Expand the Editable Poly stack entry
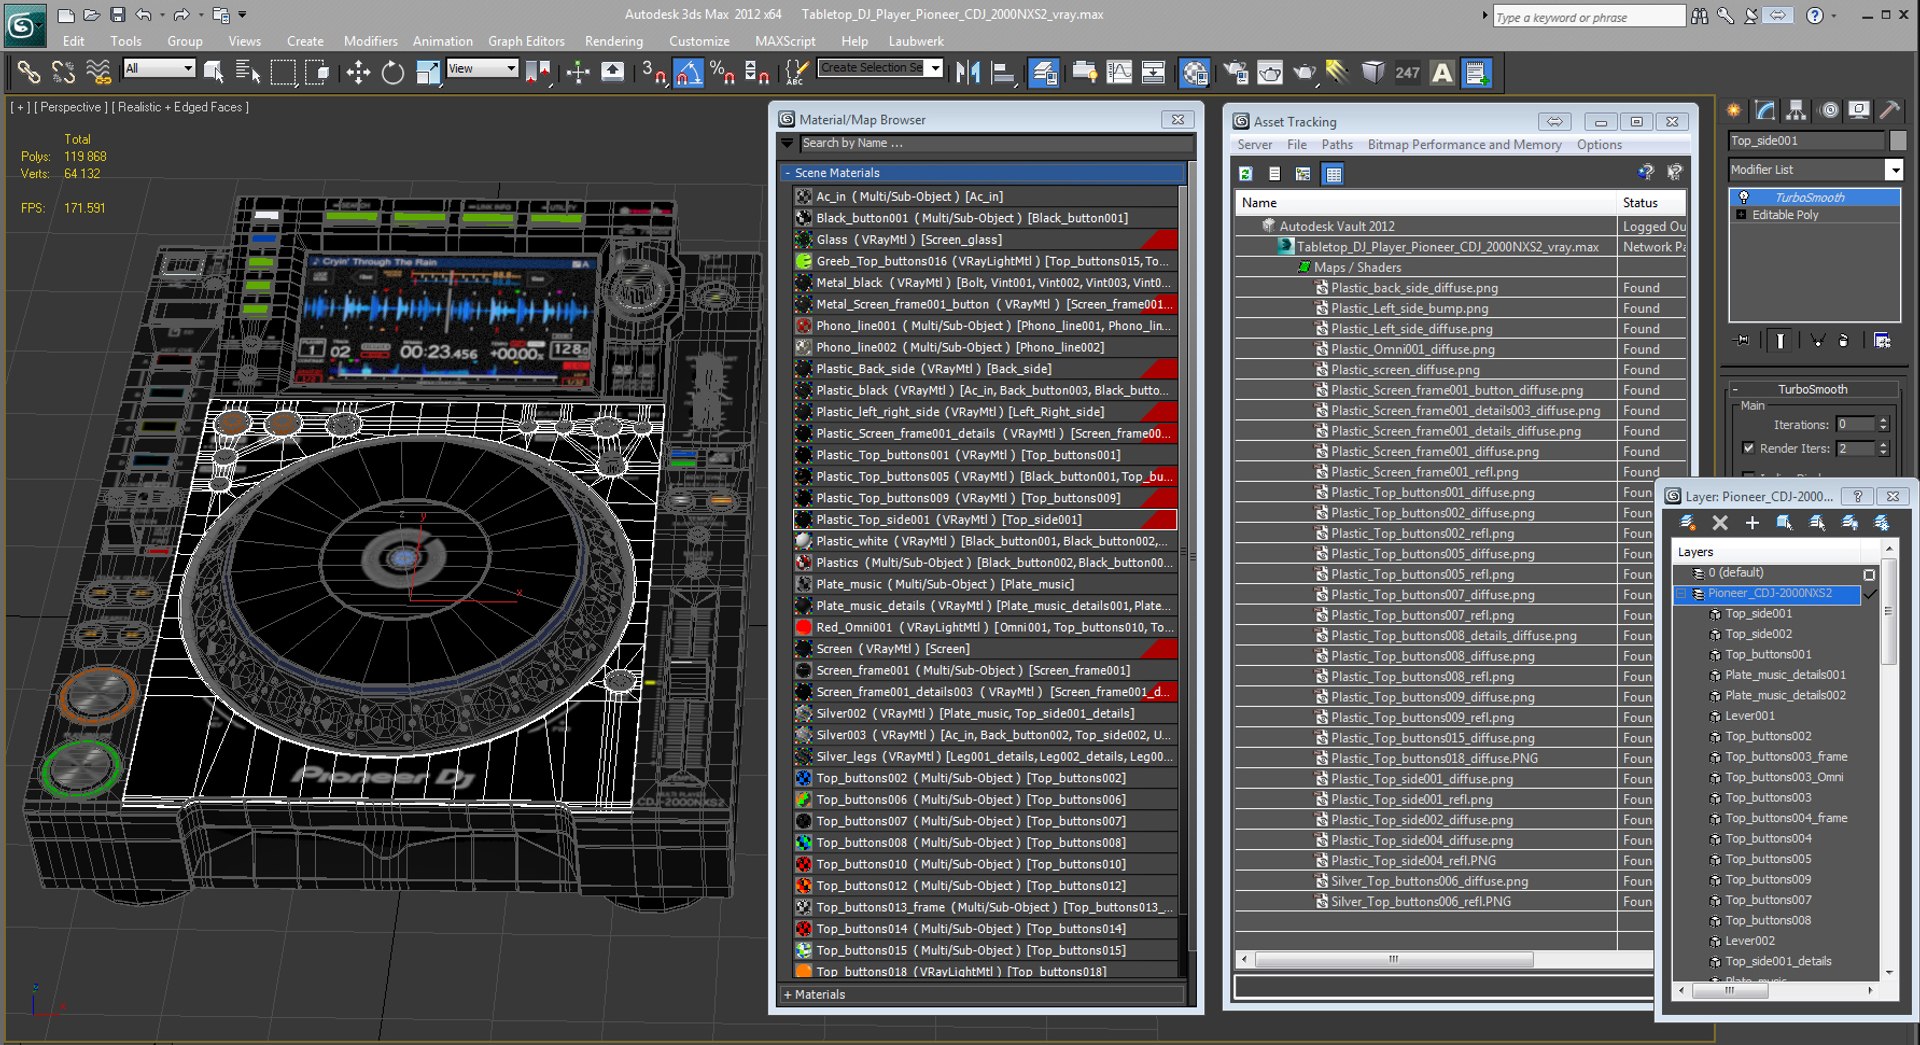Viewport: 1920px width, 1045px height. (x=1742, y=215)
